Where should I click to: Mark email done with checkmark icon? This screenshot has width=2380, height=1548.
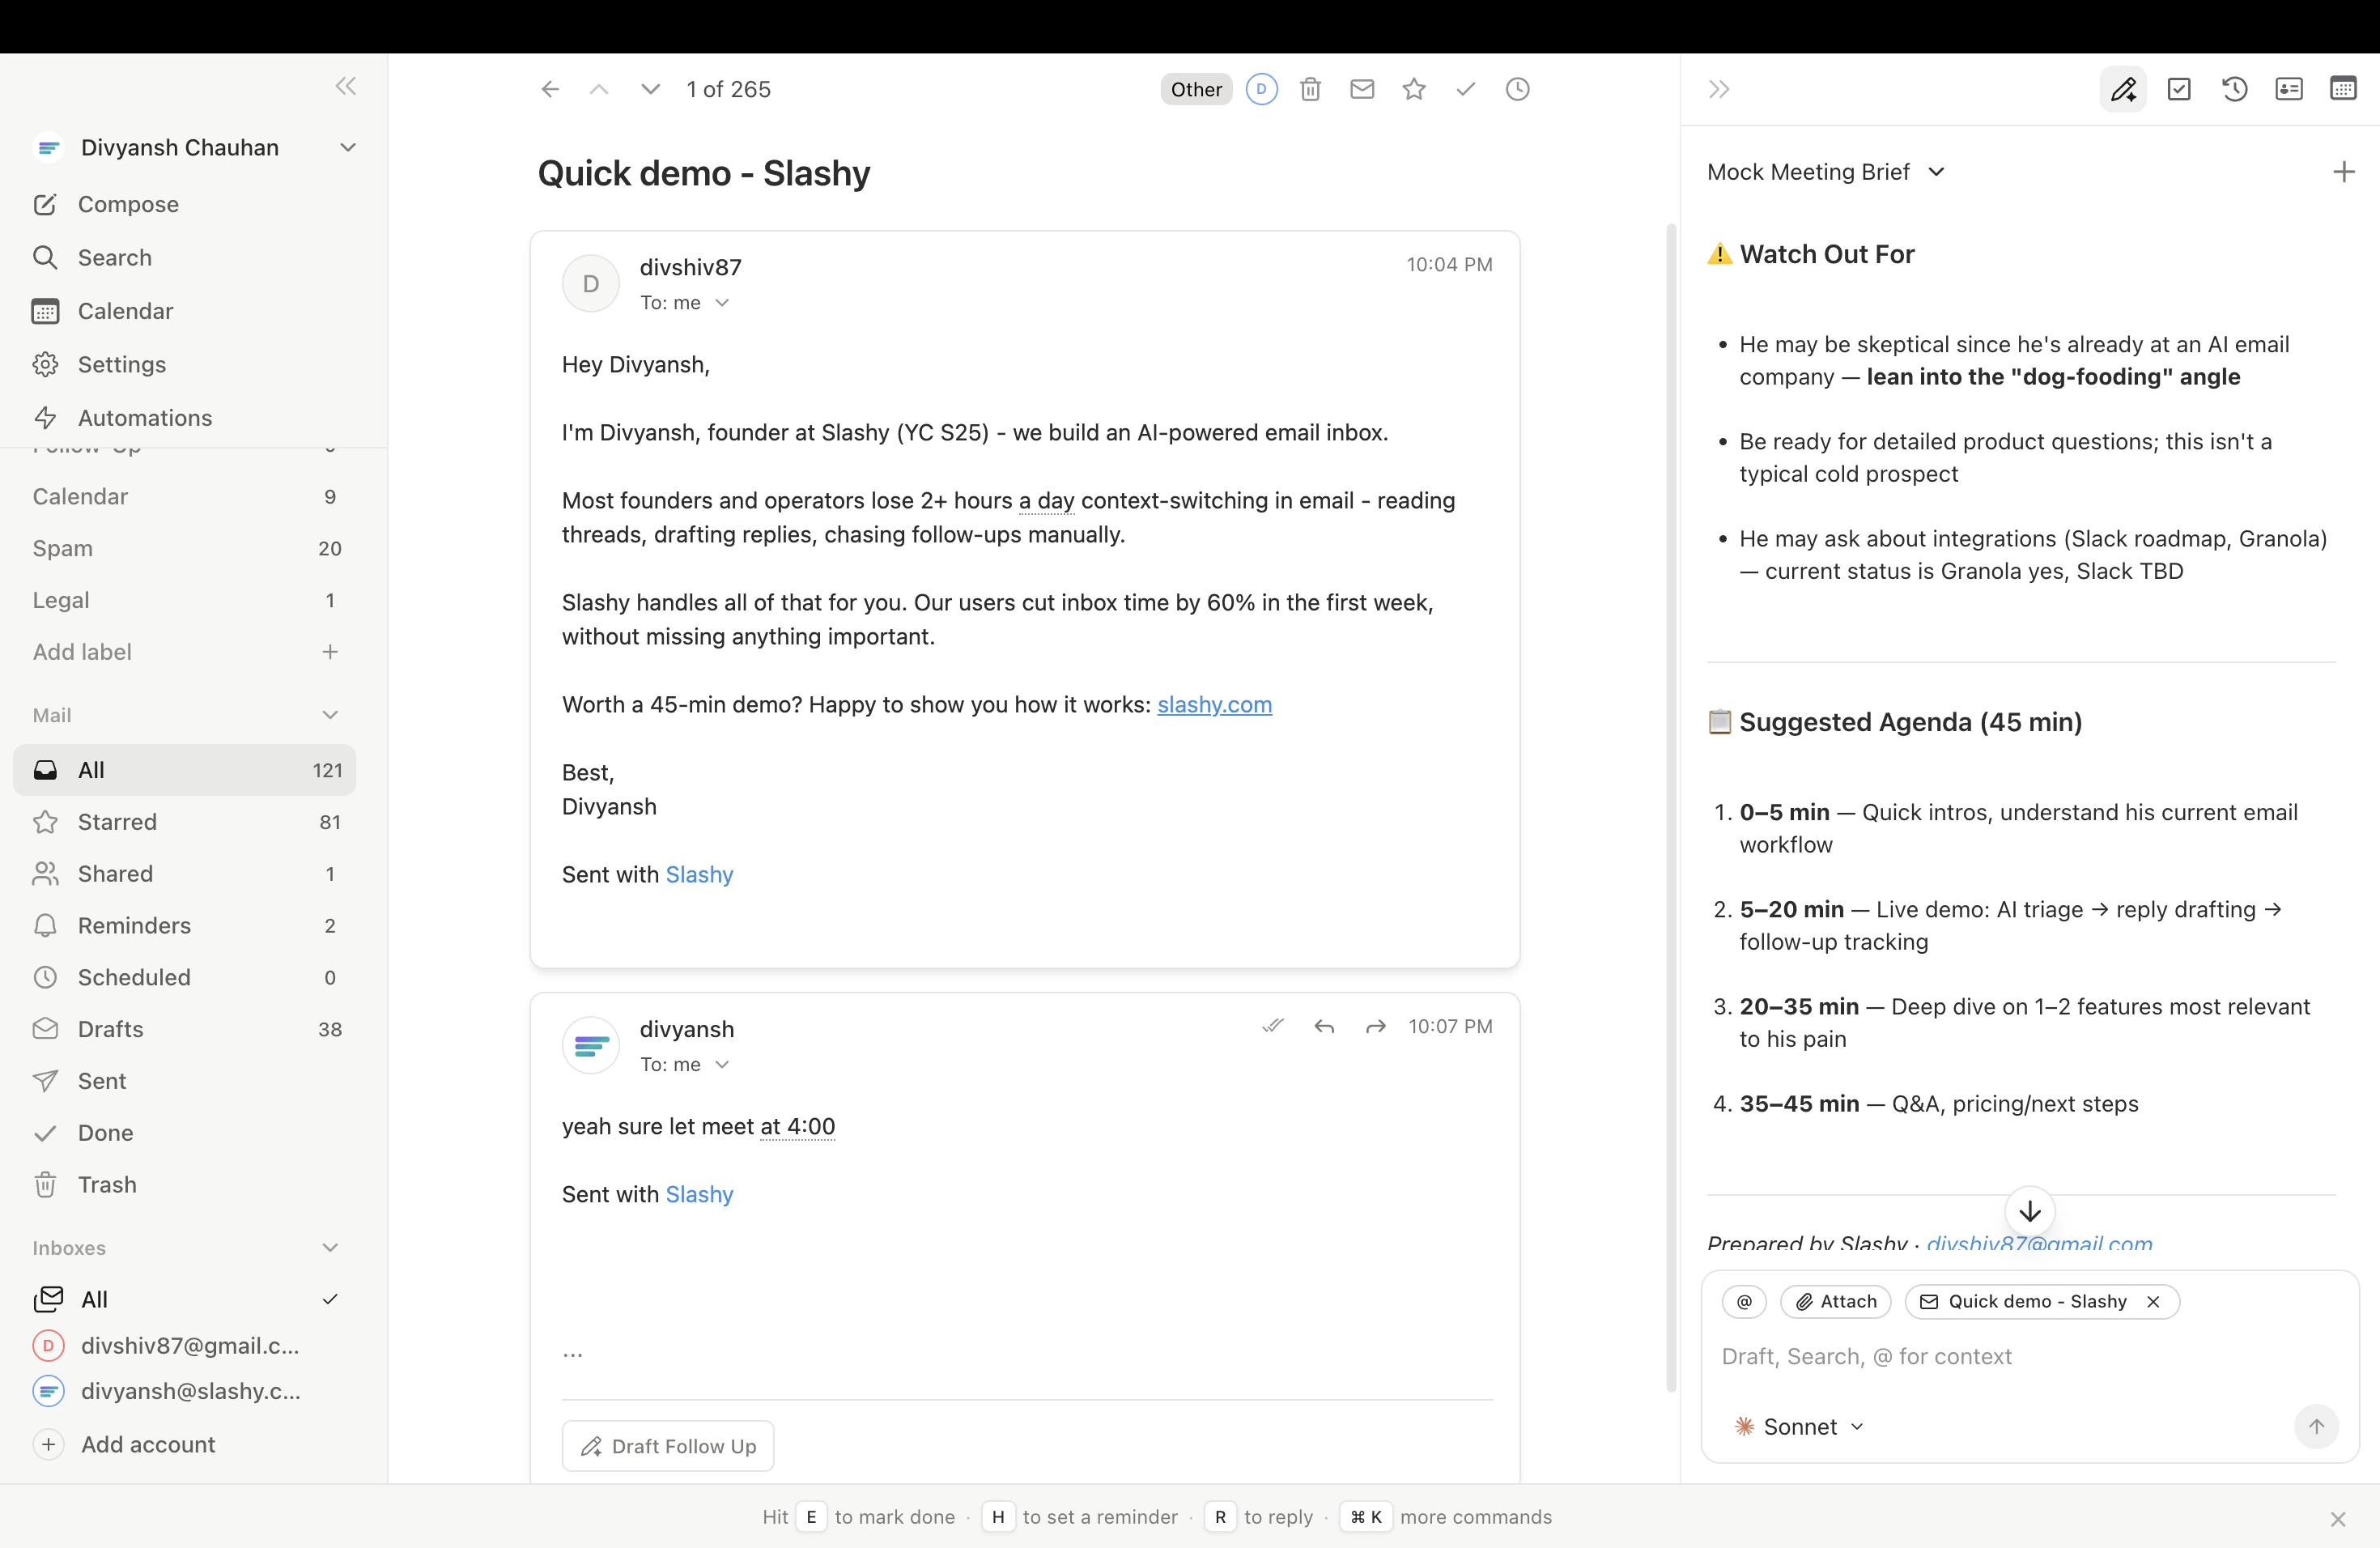point(1466,90)
